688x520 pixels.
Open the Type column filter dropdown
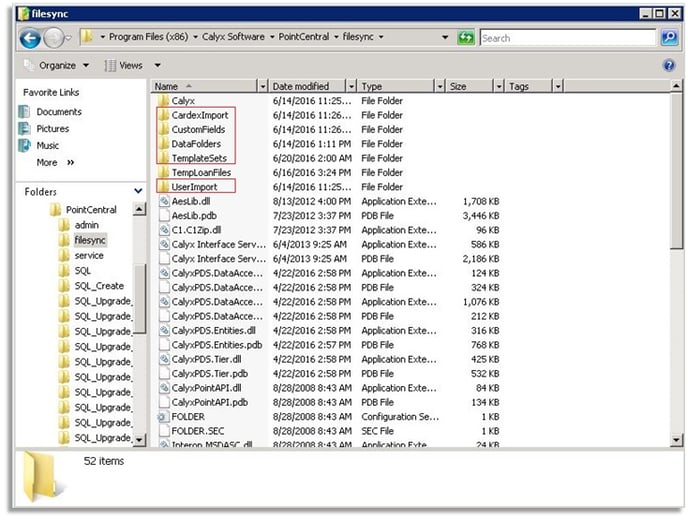coord(440,86)
